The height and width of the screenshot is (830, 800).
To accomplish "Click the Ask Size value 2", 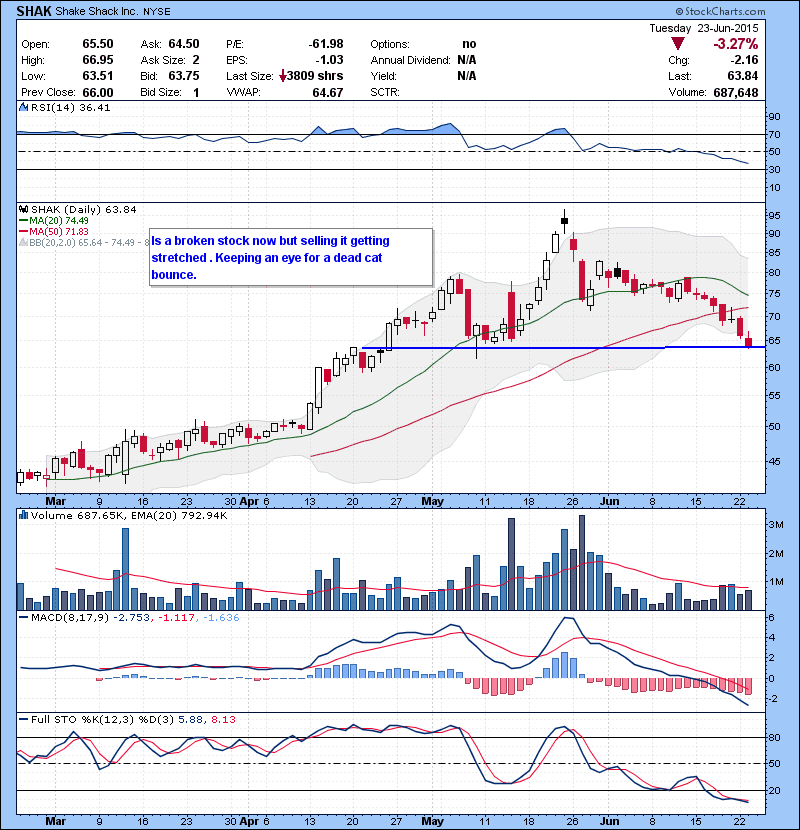I will pos(196,60).
